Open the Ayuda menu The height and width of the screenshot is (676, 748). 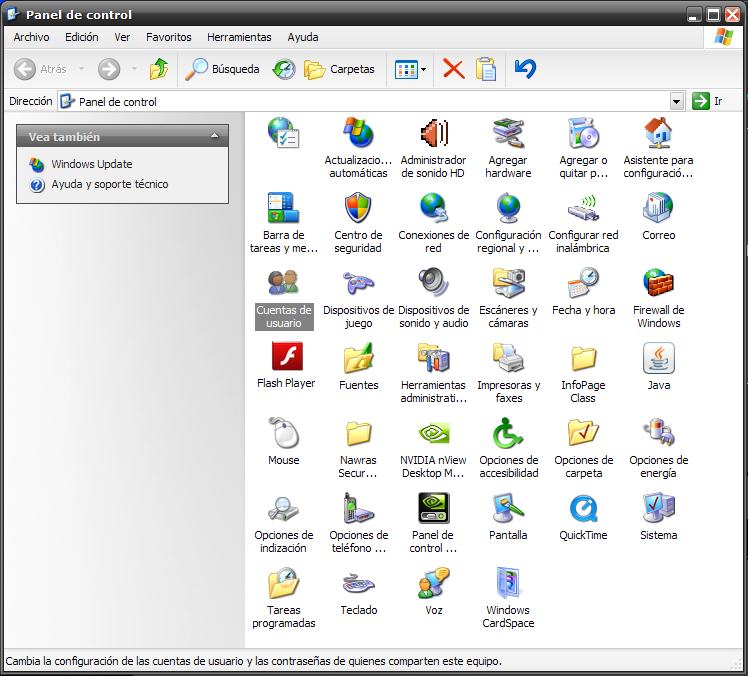pyautogui.click(x=302, y=37)
